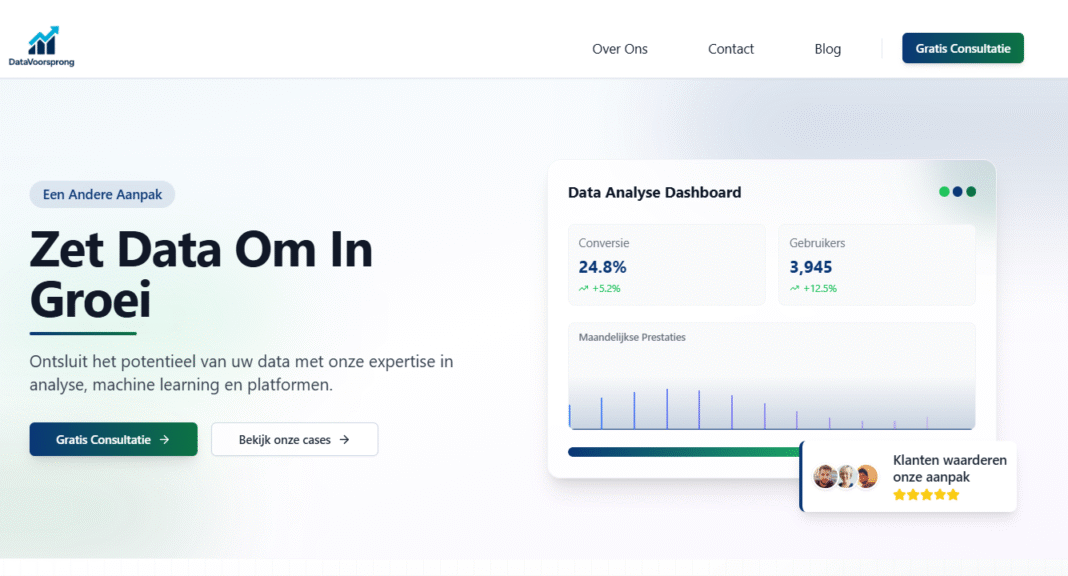1068x576 pixels.
Task: Go to the Contact page
Action: coord(731,49)
